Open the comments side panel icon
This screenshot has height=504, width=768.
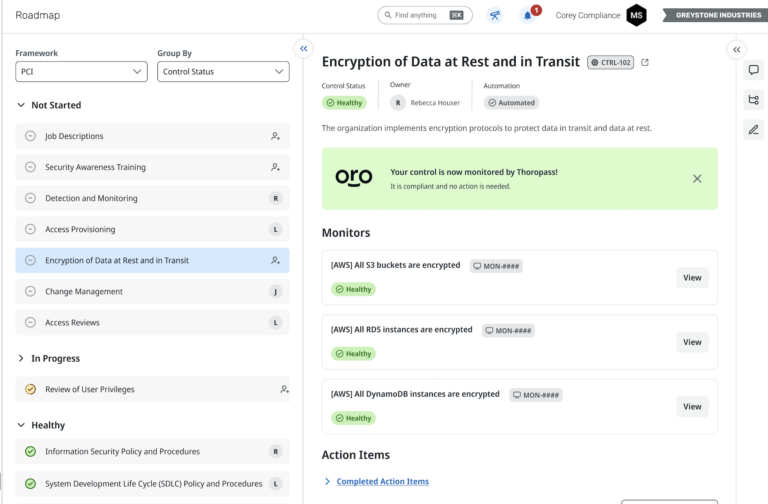(753, 70)
